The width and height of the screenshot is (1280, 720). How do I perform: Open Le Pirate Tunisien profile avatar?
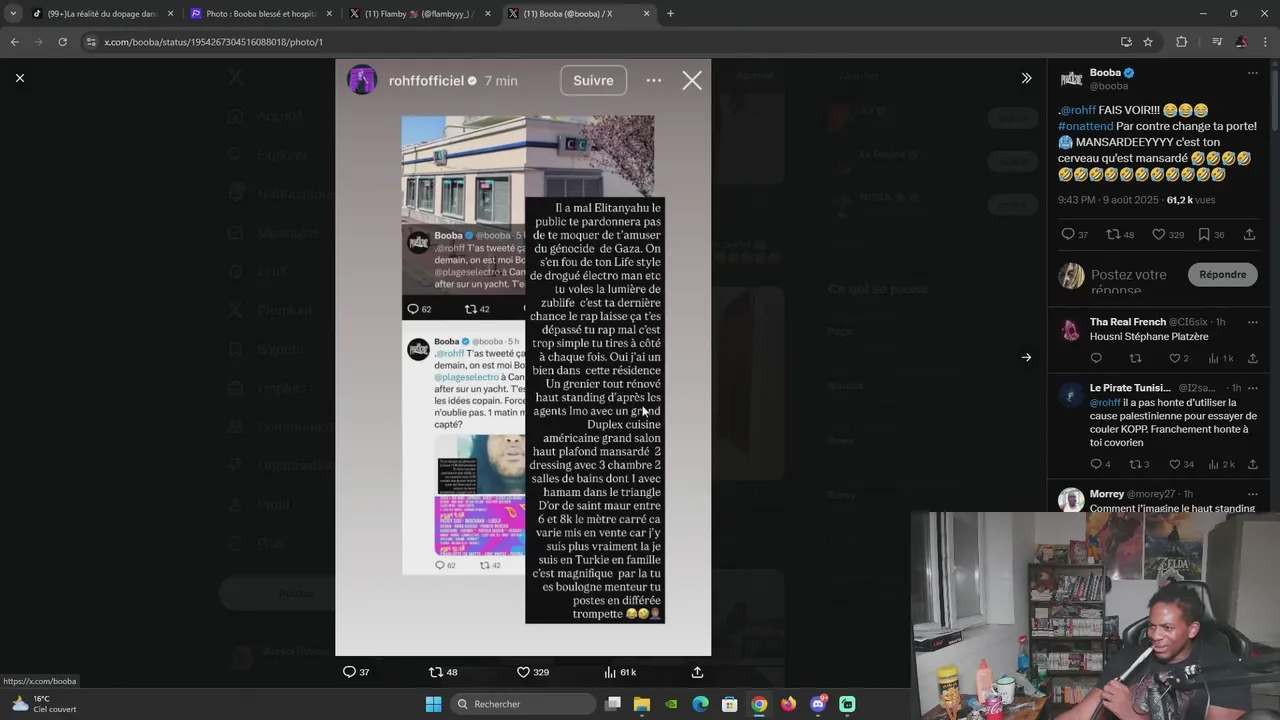(x=1071, y=396)
